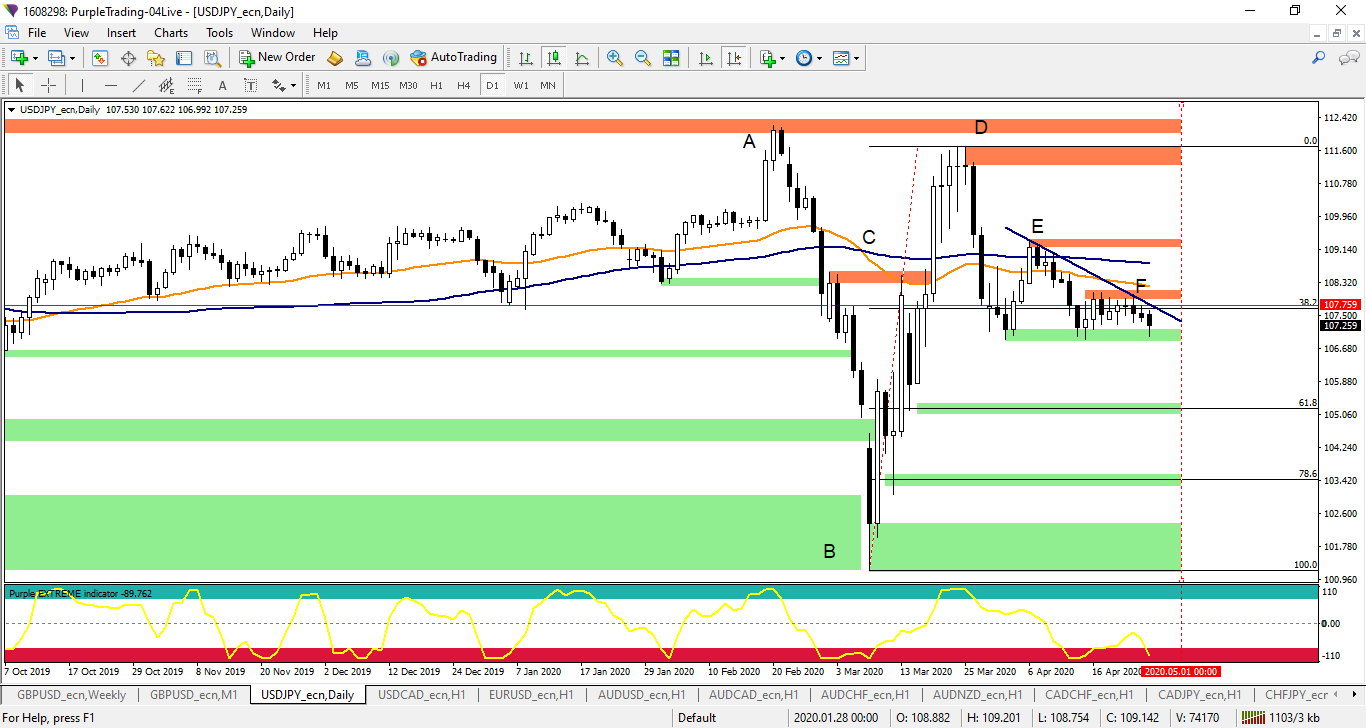
Task: Open the File menu
Action: point(37,33)
